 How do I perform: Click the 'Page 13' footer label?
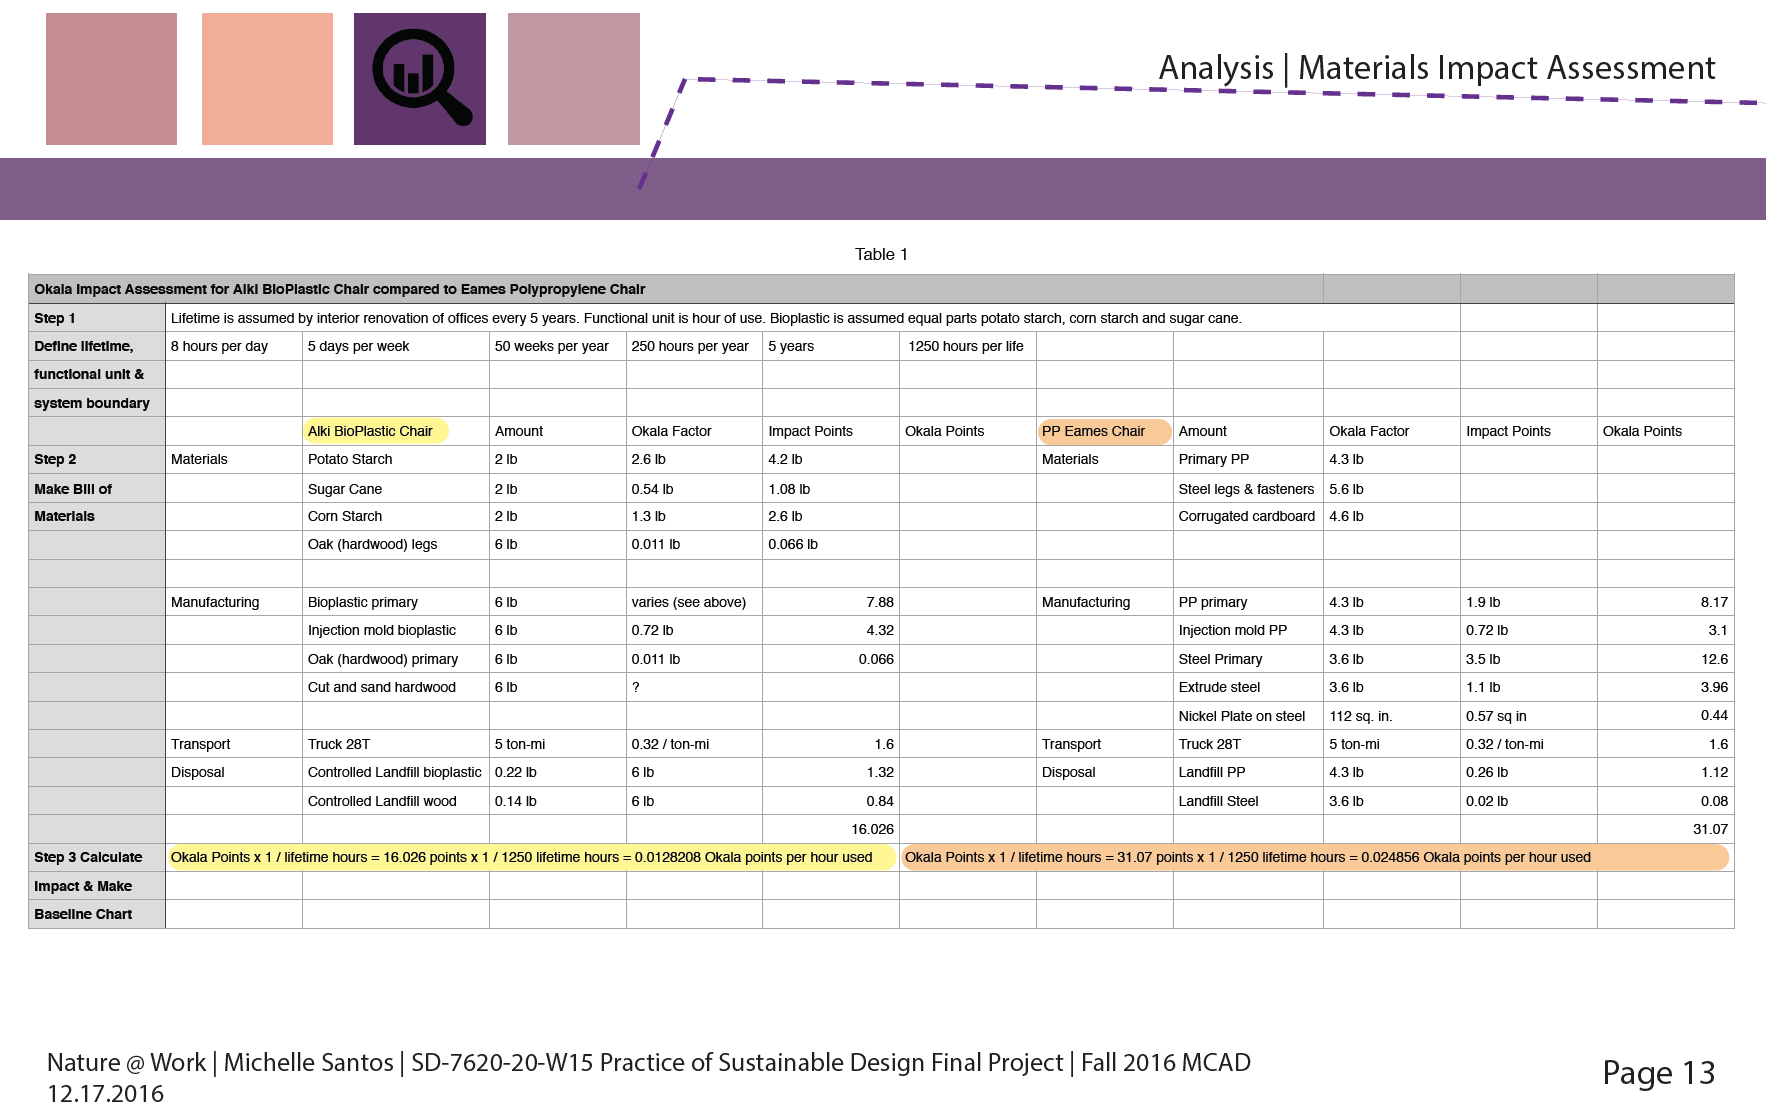[1658, 1072]
